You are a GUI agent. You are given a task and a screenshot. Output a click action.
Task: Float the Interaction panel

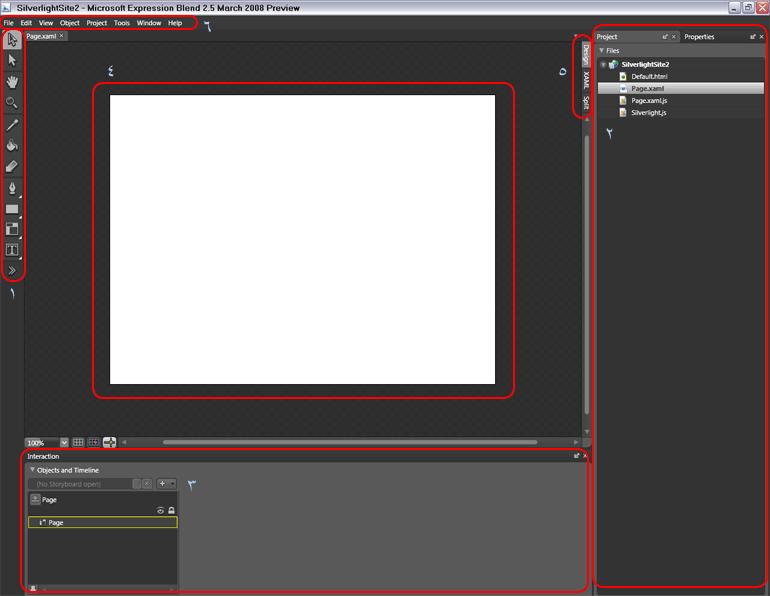tap(577, 456)
